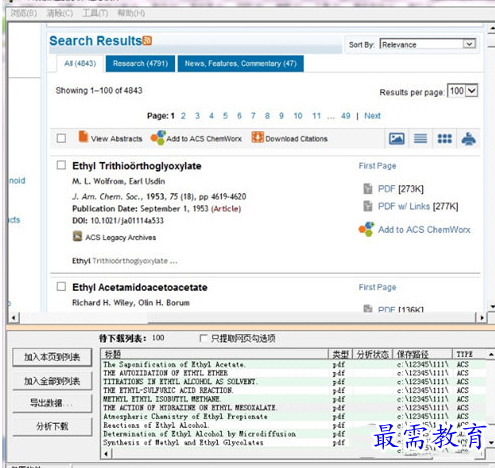This screenshot has width=495, height=468.
Task: Select the All (4843) tab
Action: coord(80,63)
